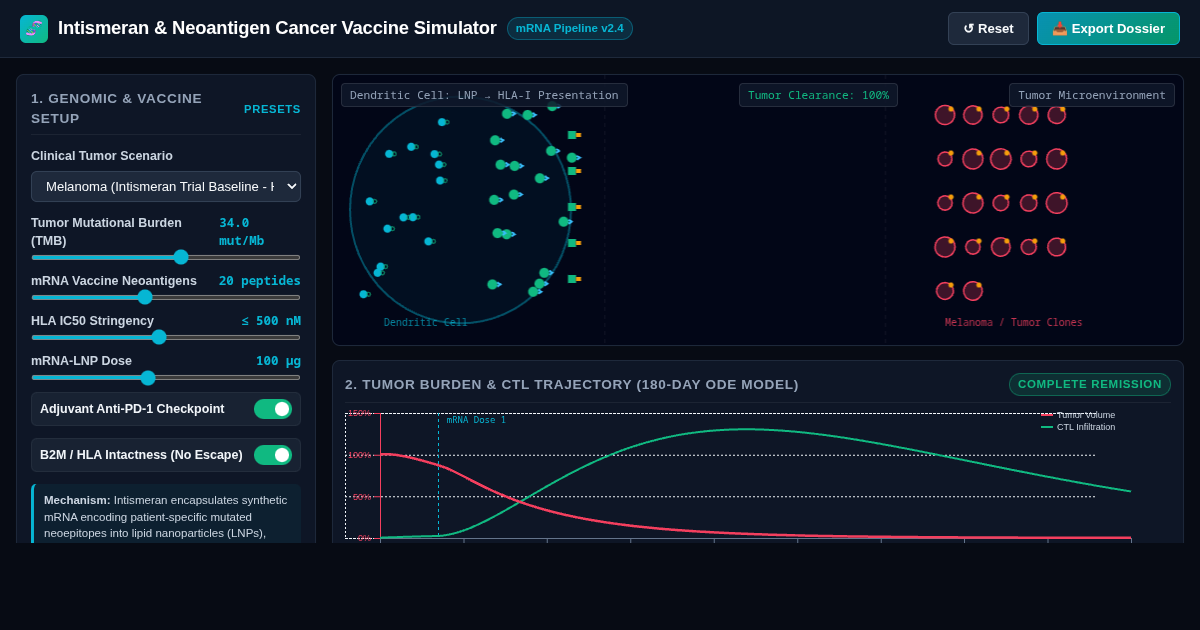Screen dimensions: 1200x630
Task: Click the mRNA Pipeline v2.4 badge
Action: (570, 28)
